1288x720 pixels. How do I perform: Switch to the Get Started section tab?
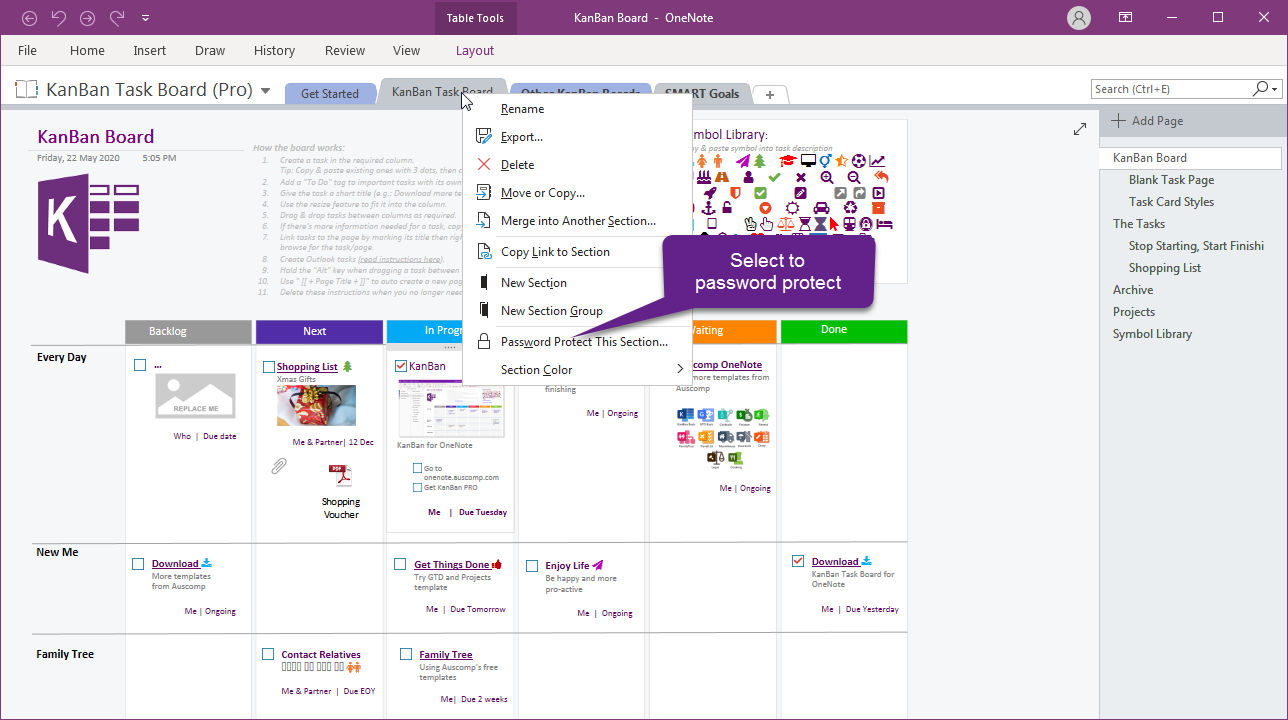(x=330, y=93)
